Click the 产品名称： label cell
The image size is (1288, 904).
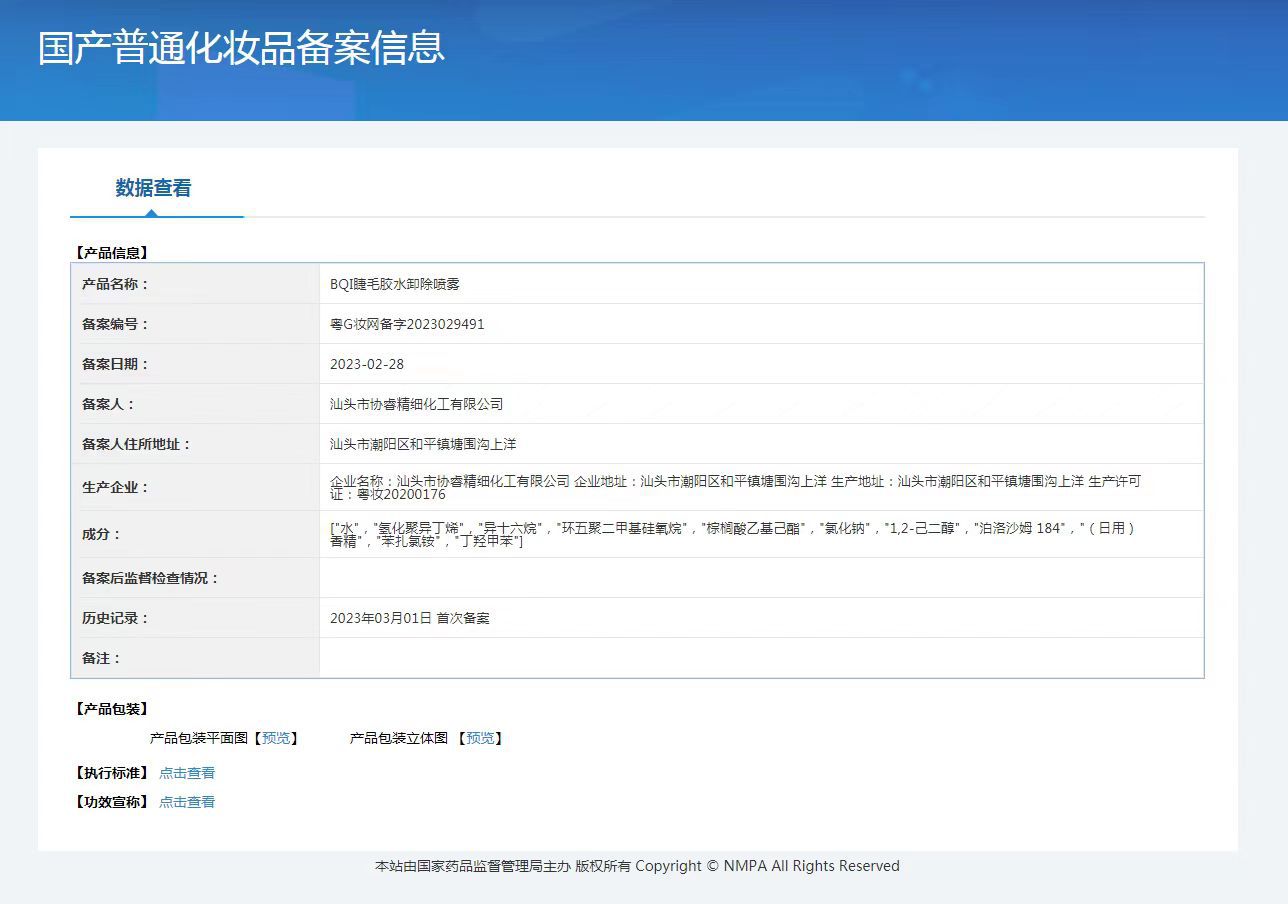[195, 284]
